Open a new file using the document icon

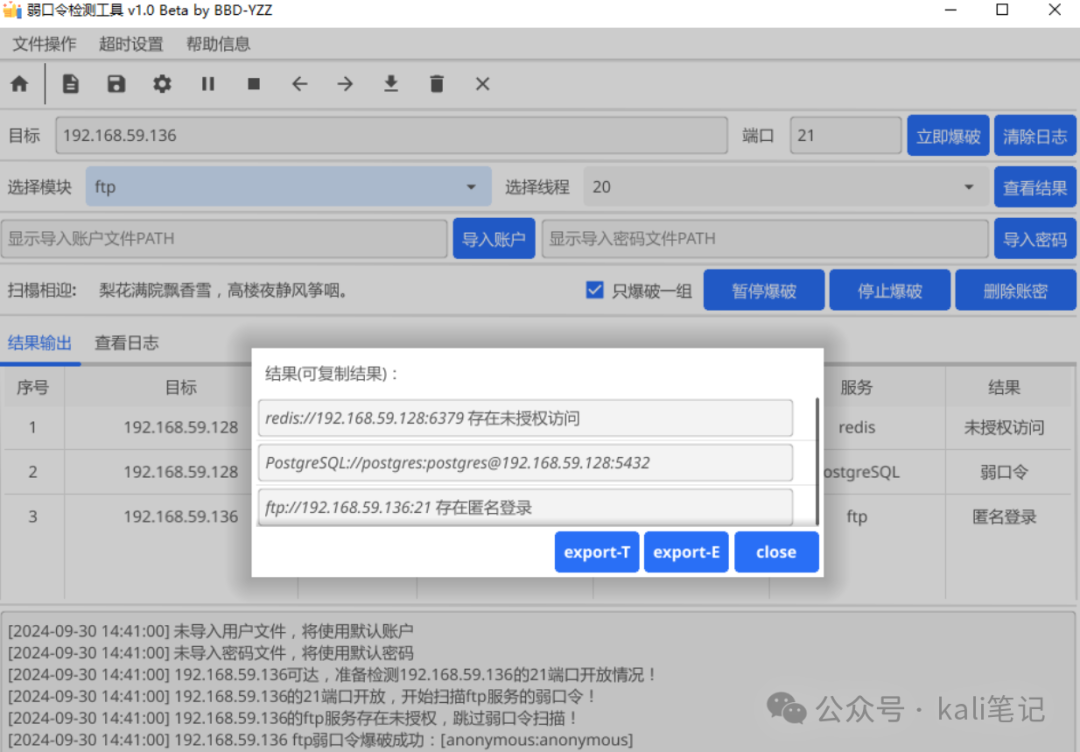[70, 84]
